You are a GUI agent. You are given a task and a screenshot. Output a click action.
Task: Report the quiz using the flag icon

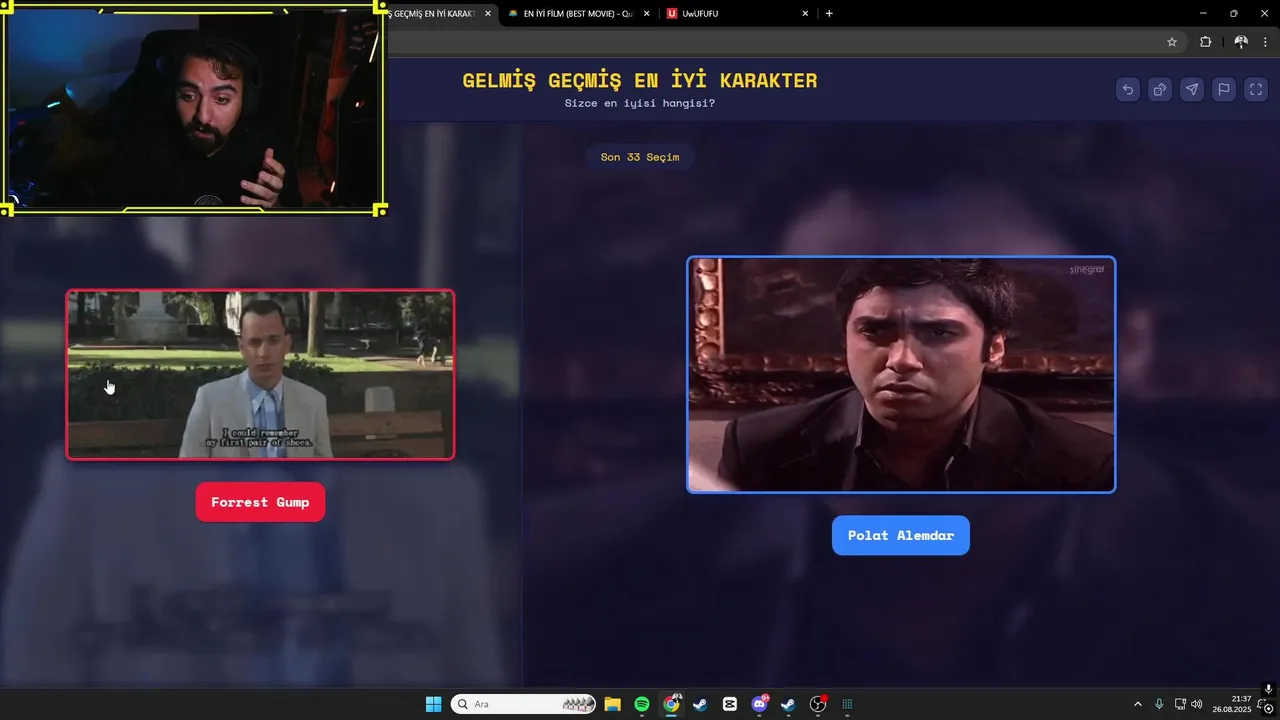[x=1224, y=90]
